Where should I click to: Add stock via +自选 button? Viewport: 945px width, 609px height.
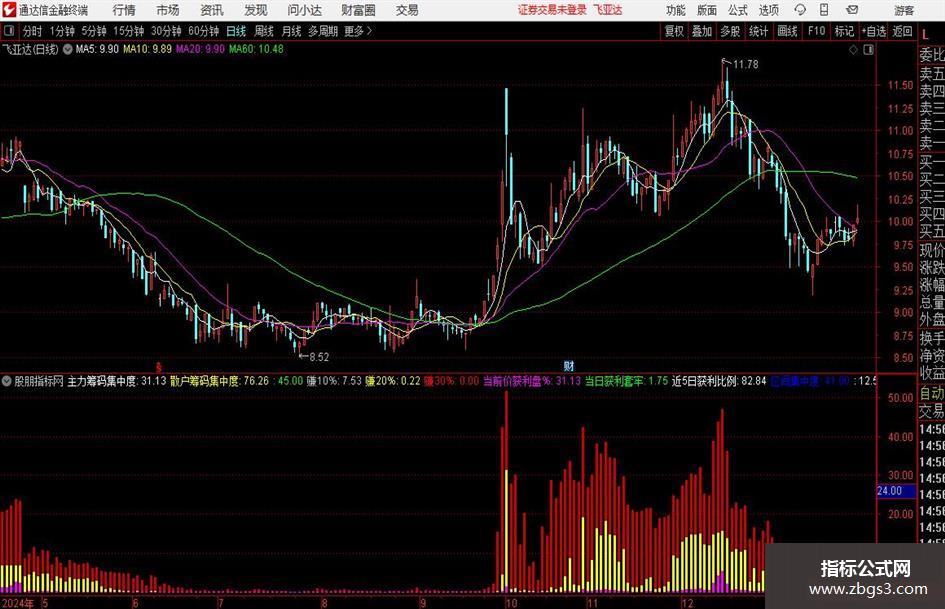pyautogui.click(x=874, y=31)
